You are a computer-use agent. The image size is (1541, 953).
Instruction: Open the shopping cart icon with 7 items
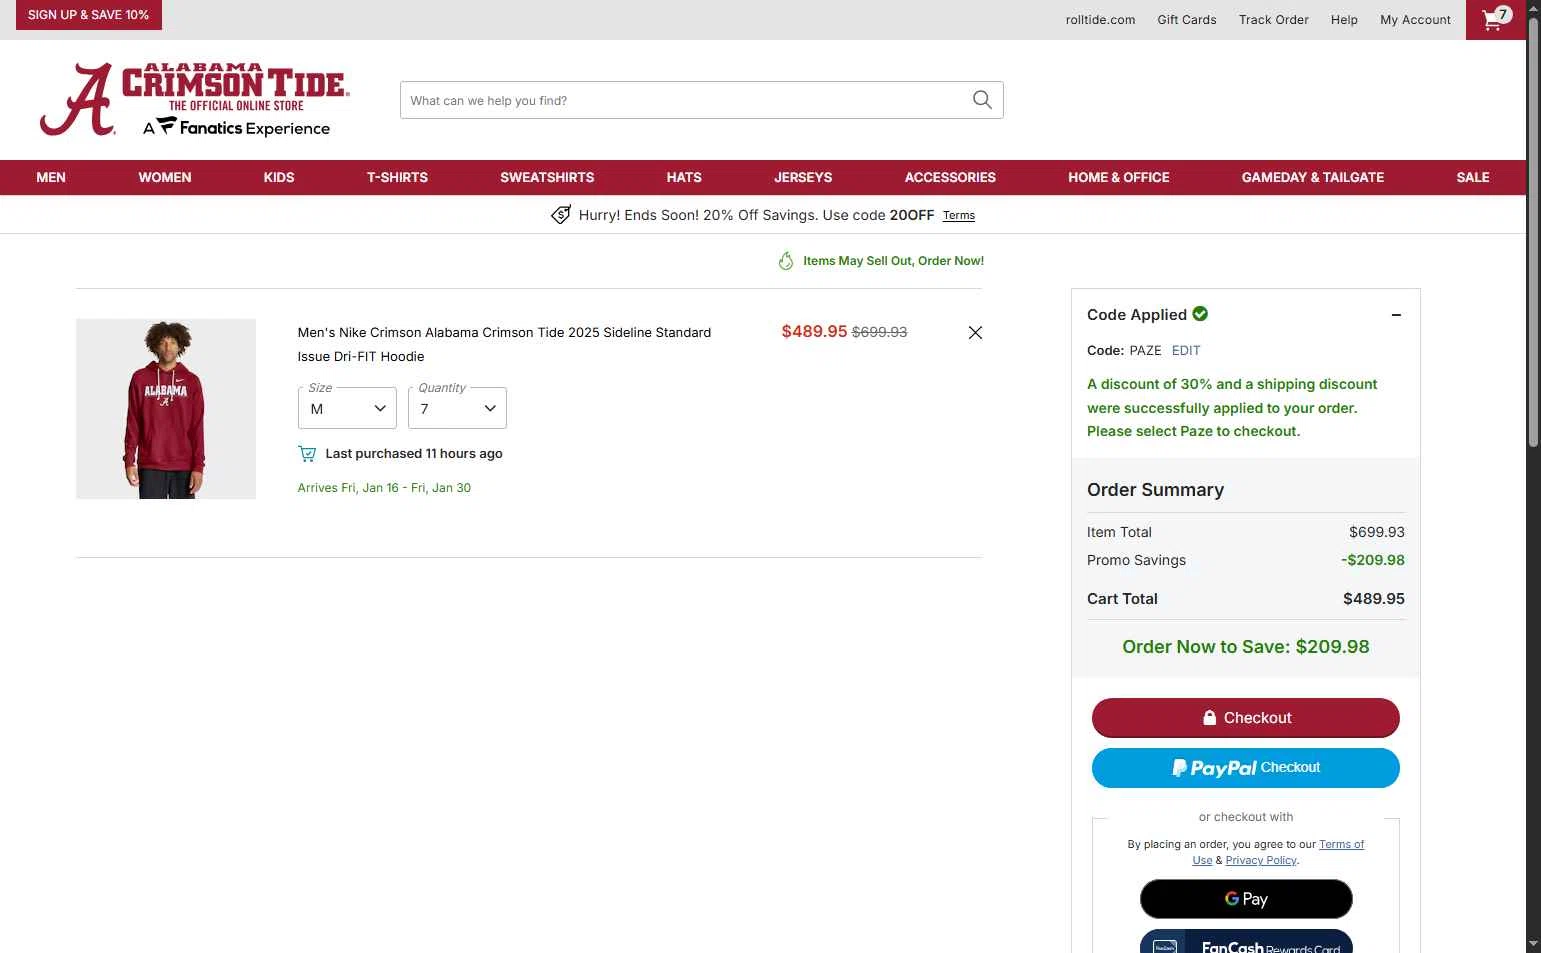point(1496,19)
